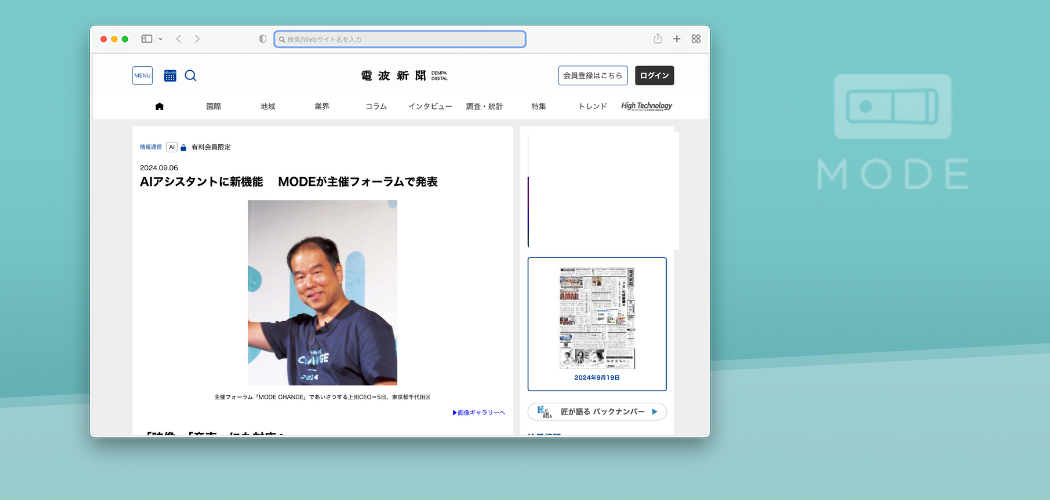
Task: Select the High Technology navigation item
Action: click(646, 106)
